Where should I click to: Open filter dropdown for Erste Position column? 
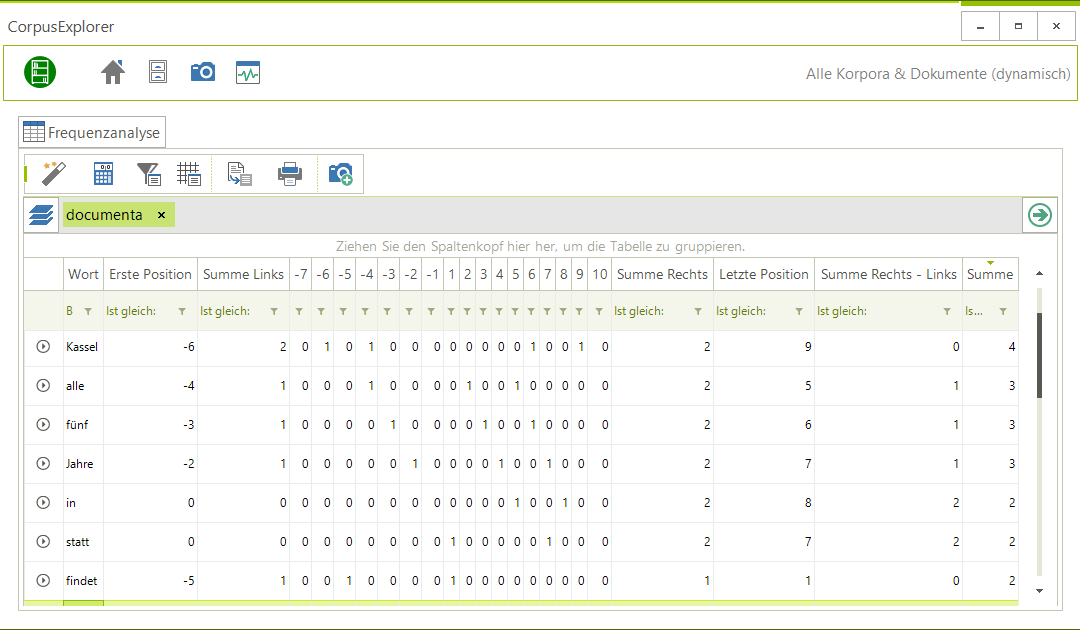[181, 312]
